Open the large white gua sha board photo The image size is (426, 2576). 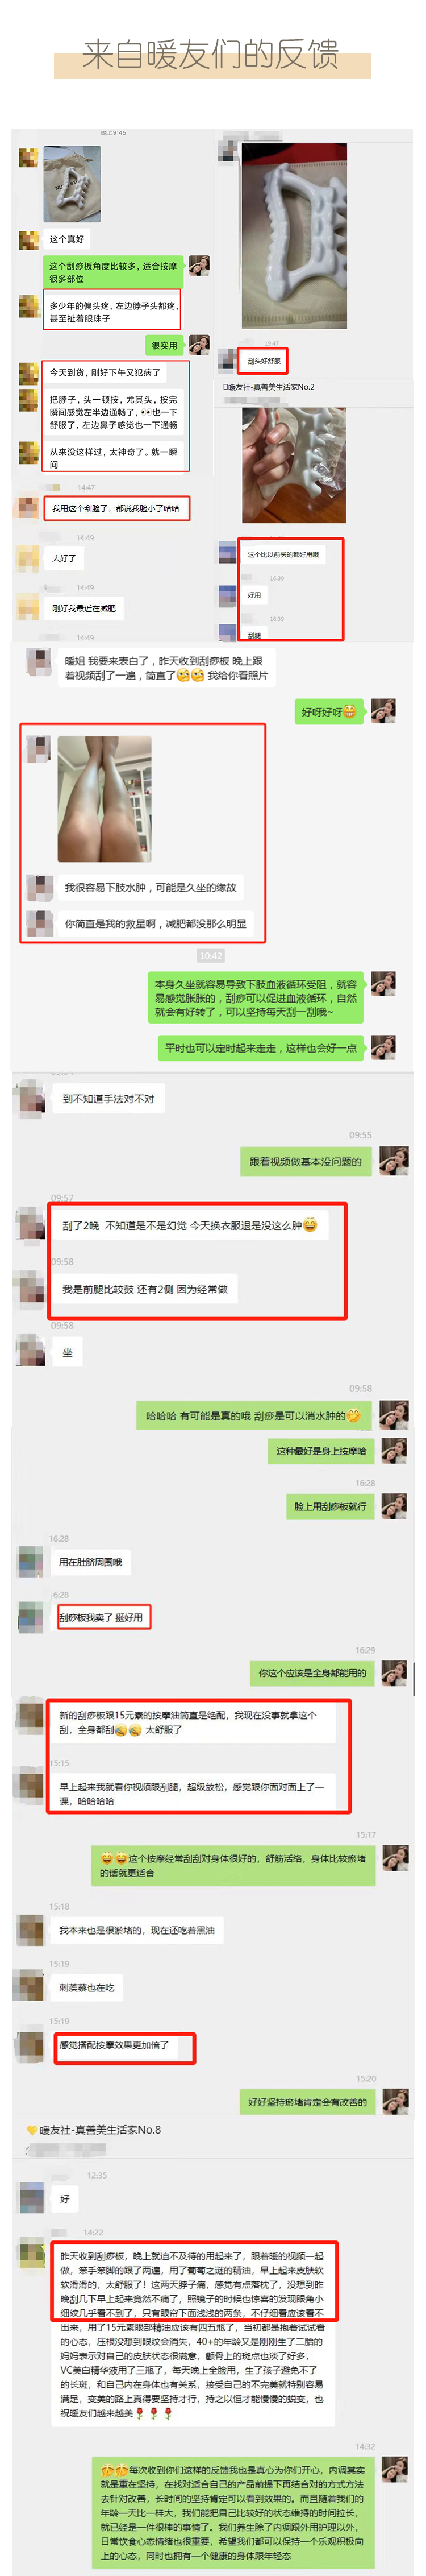coord(295,236)
